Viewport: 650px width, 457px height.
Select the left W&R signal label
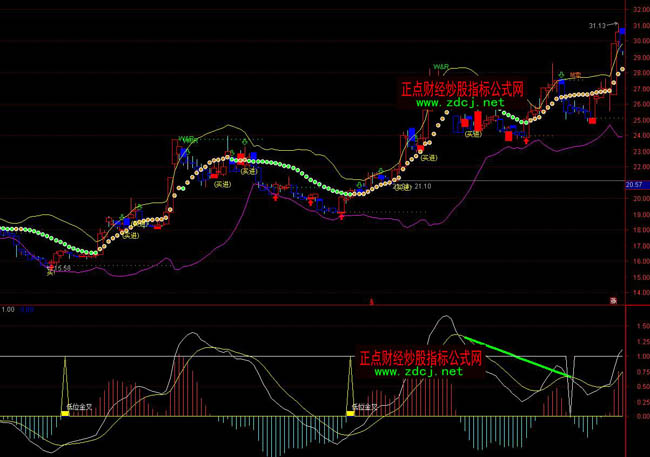pos(187,139)
